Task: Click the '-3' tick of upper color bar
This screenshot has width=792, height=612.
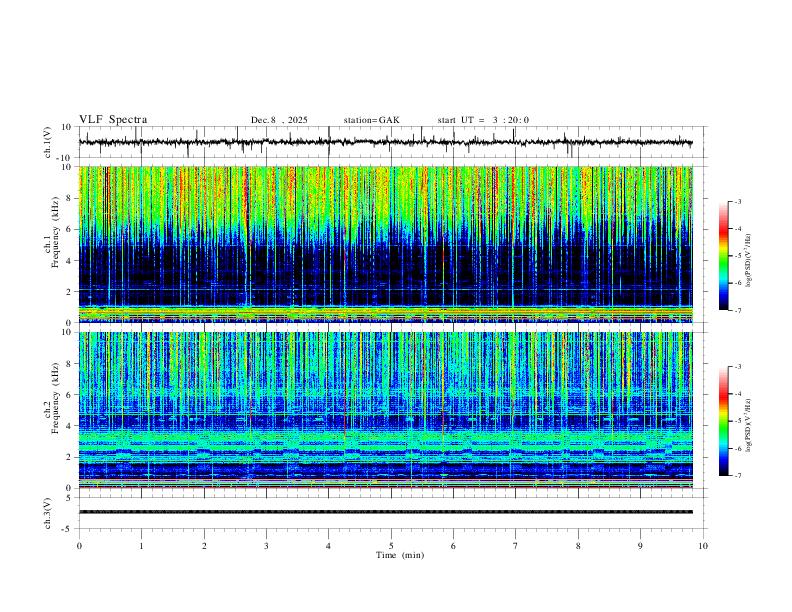Action: point(737,201)
